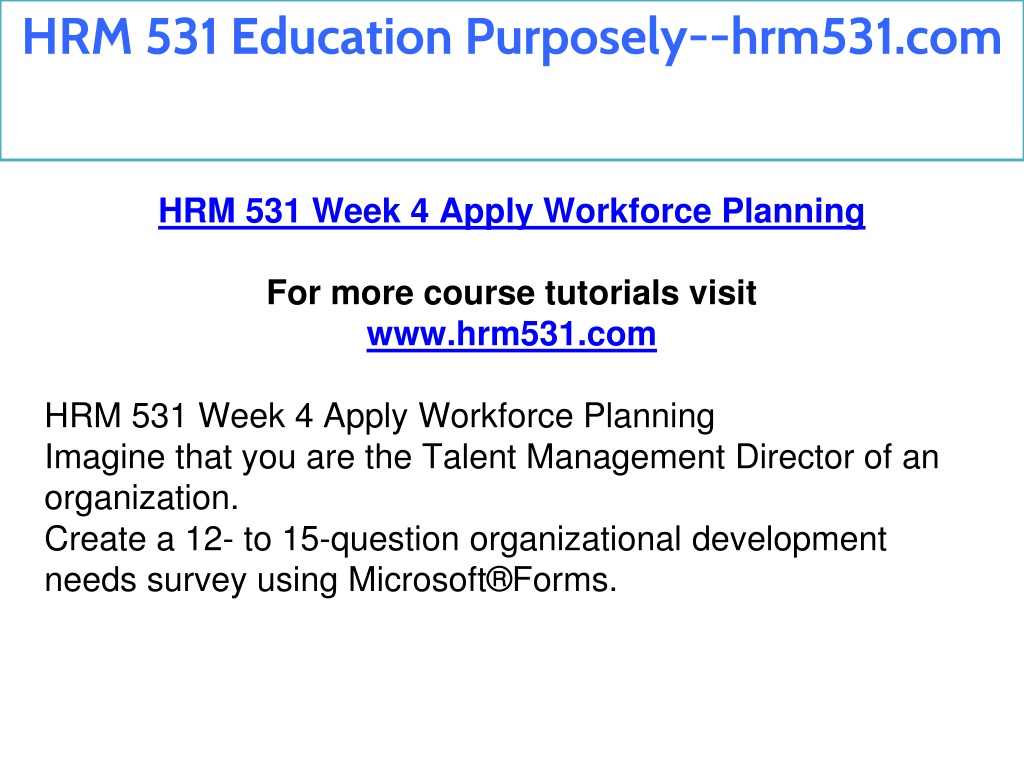This screenshot has width=1024, height=768.
Task: Select the words Talent Management in the body text
Action: point(573,457)
